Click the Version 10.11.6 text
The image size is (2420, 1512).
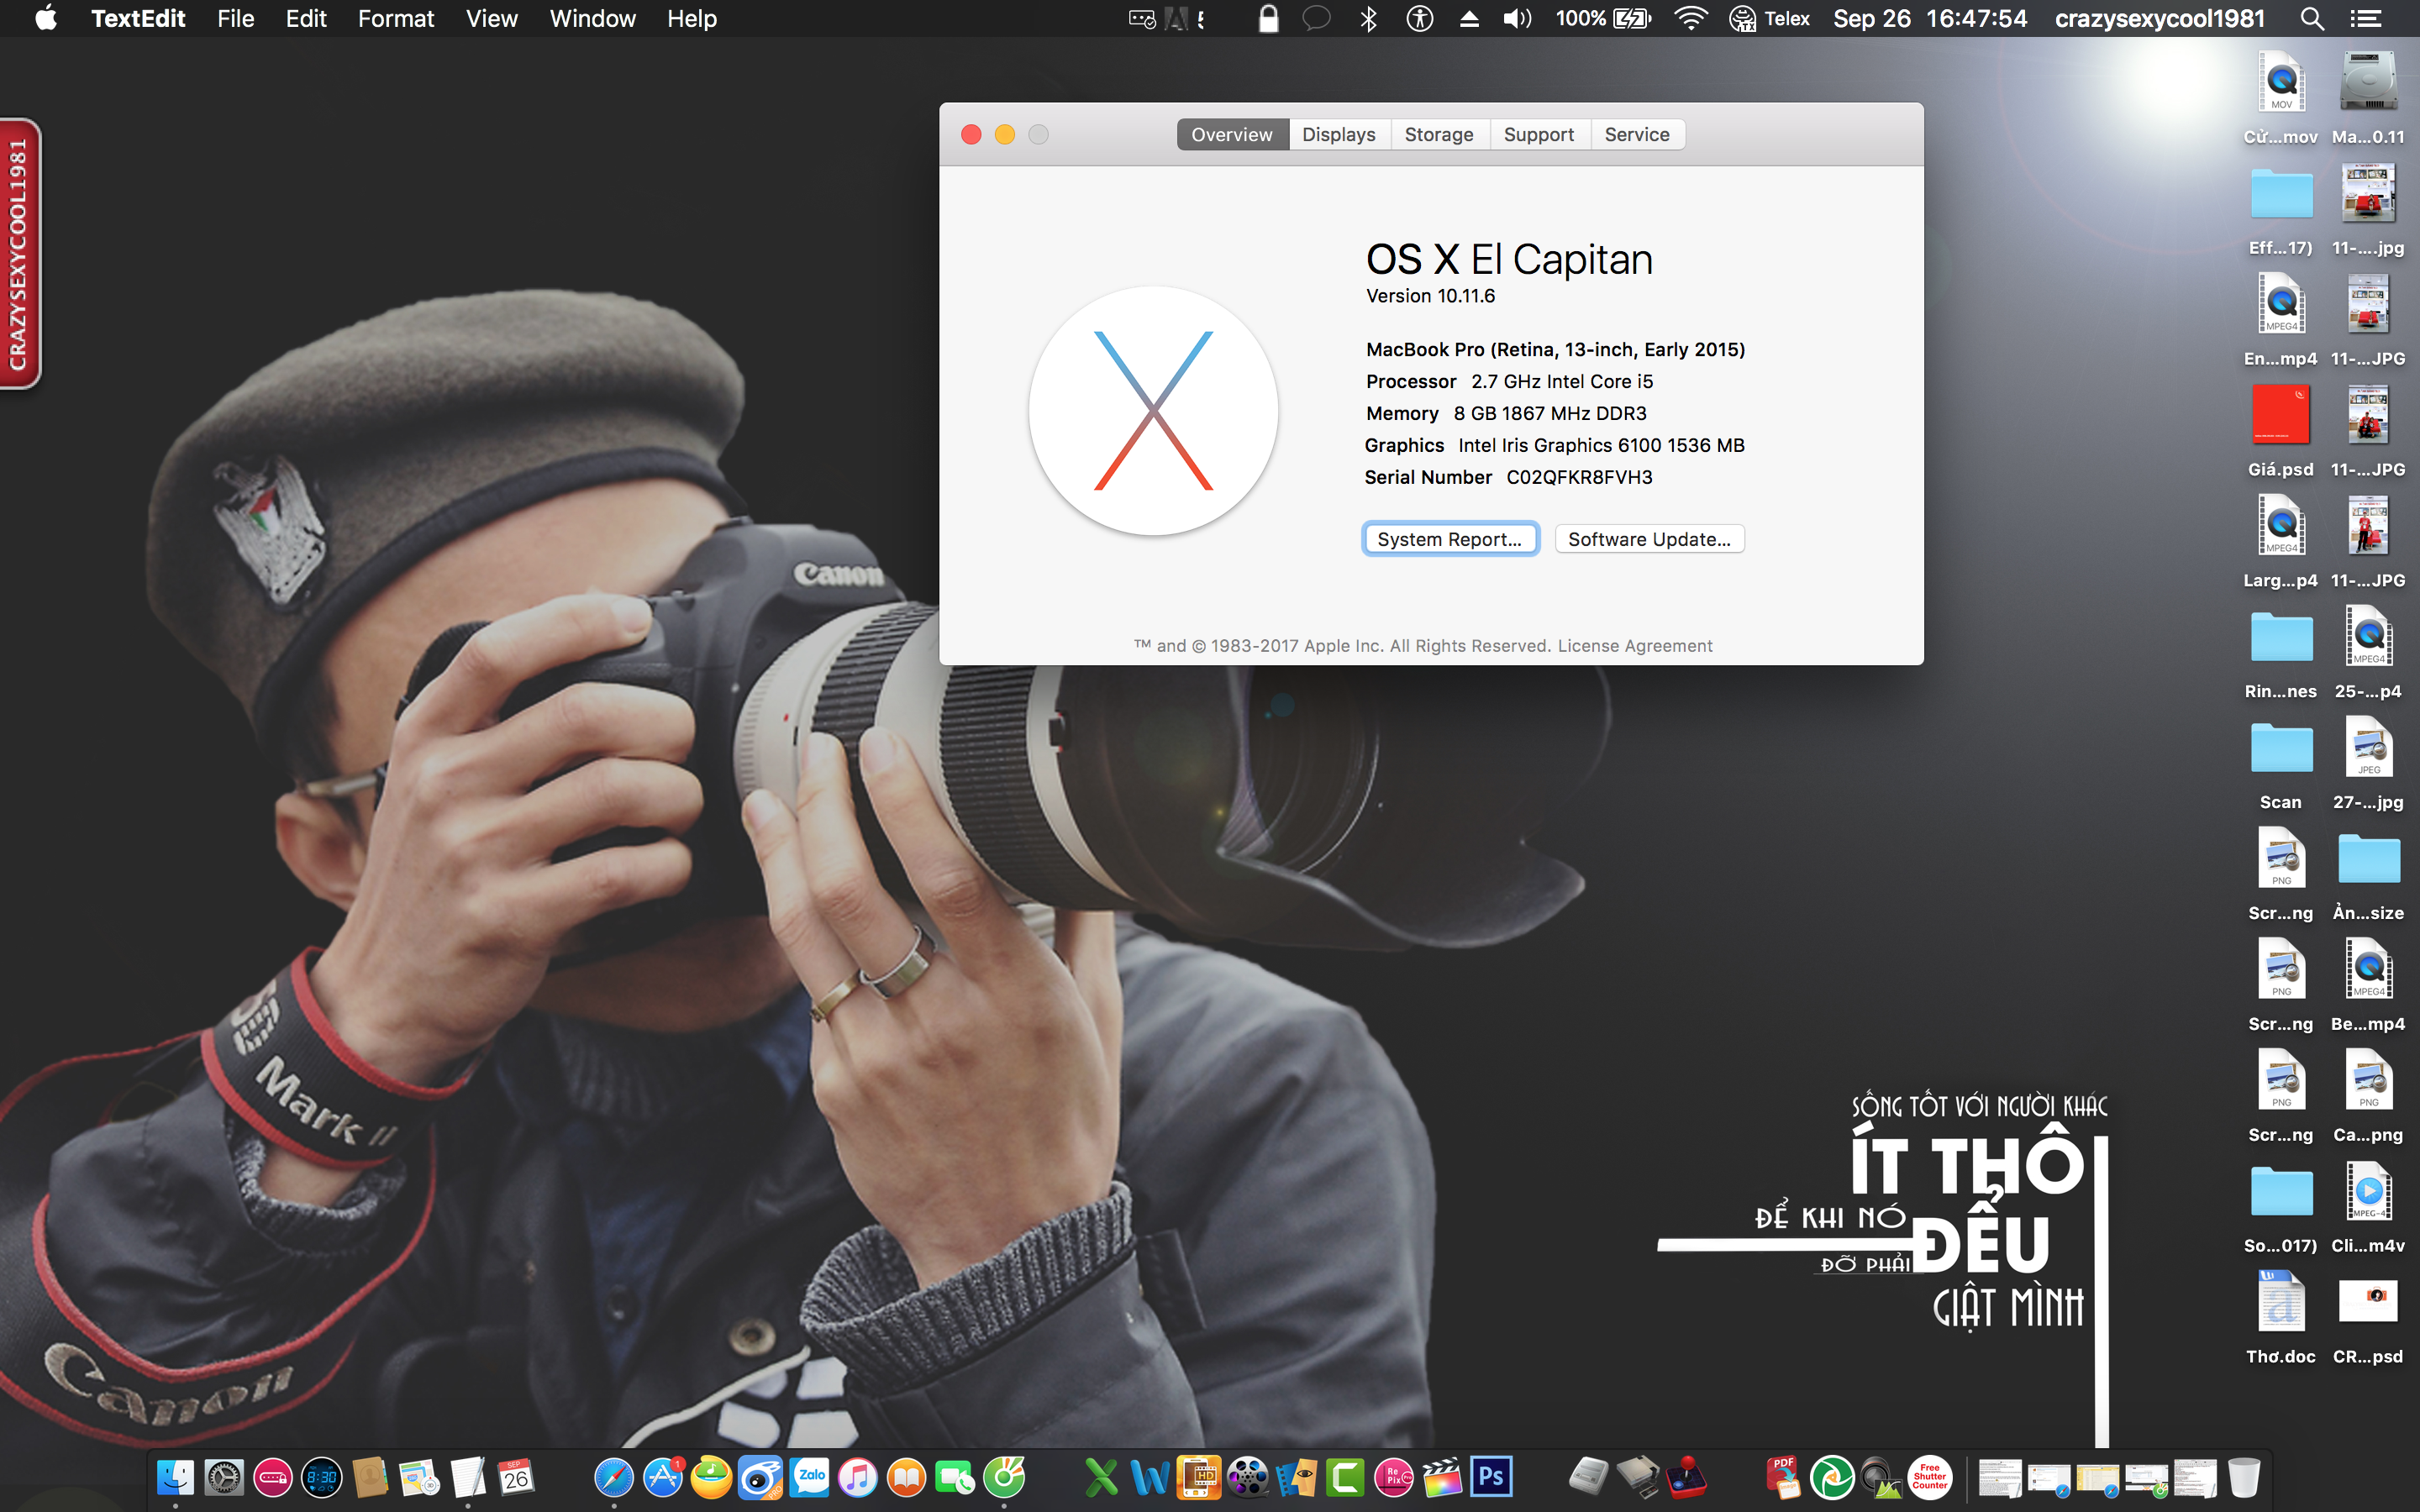[1430, 296]
